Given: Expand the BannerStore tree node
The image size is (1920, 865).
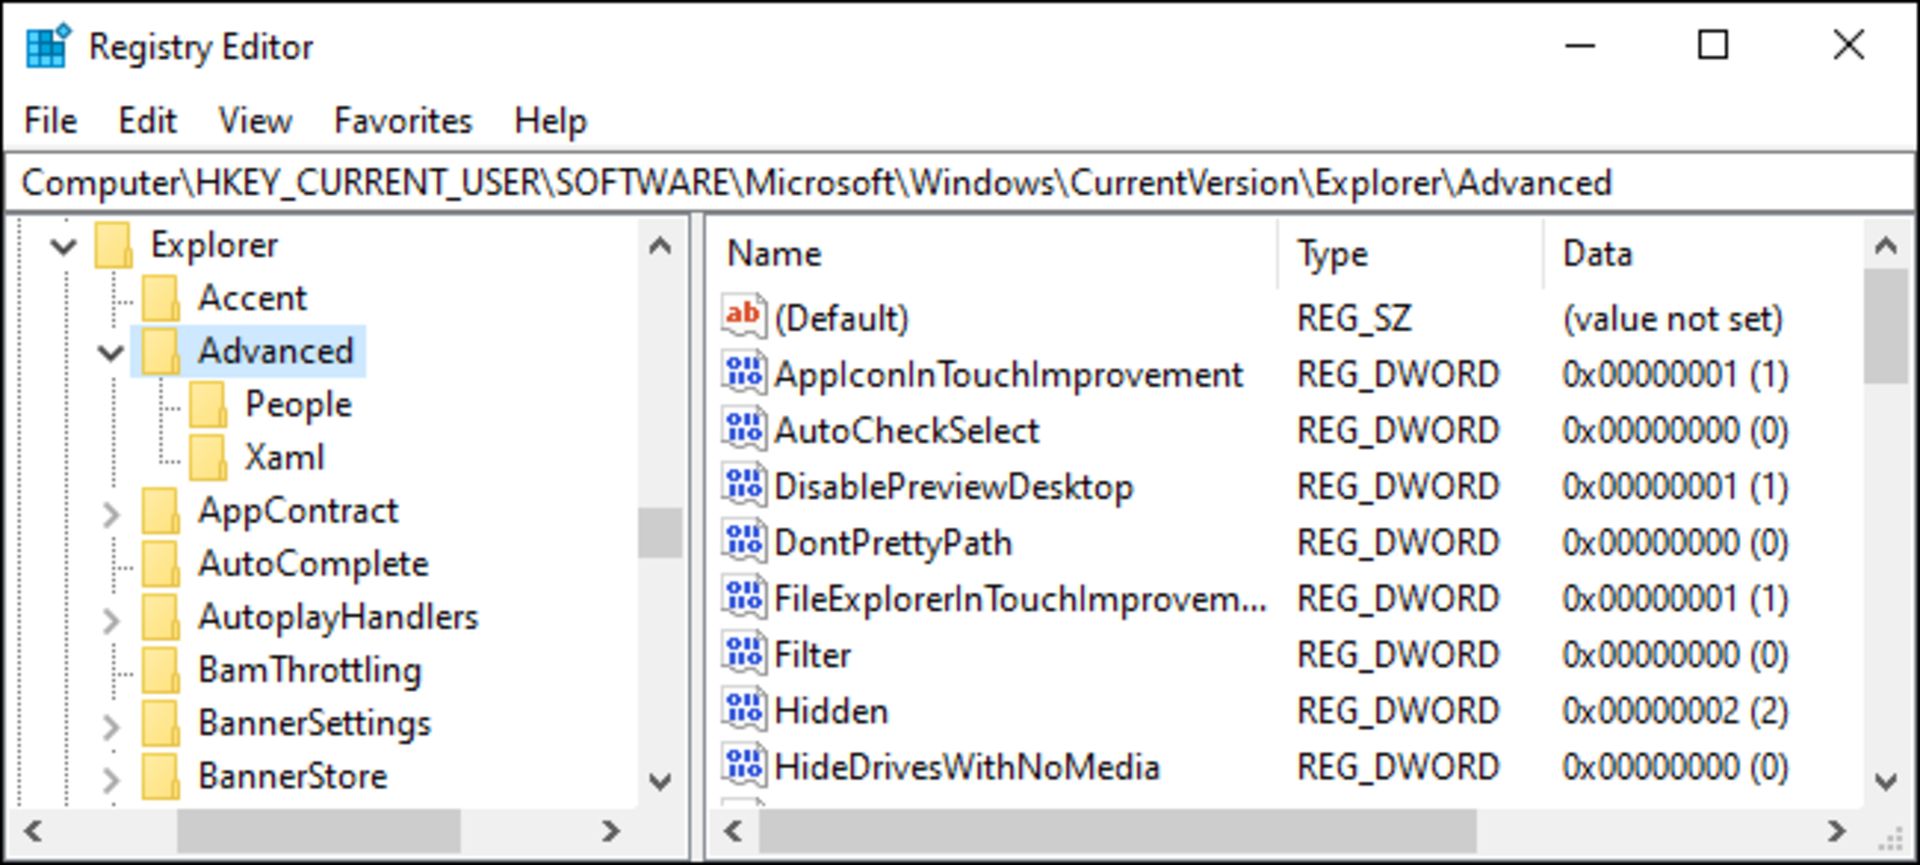Looking at the screenshot, I should coord(110,778).
